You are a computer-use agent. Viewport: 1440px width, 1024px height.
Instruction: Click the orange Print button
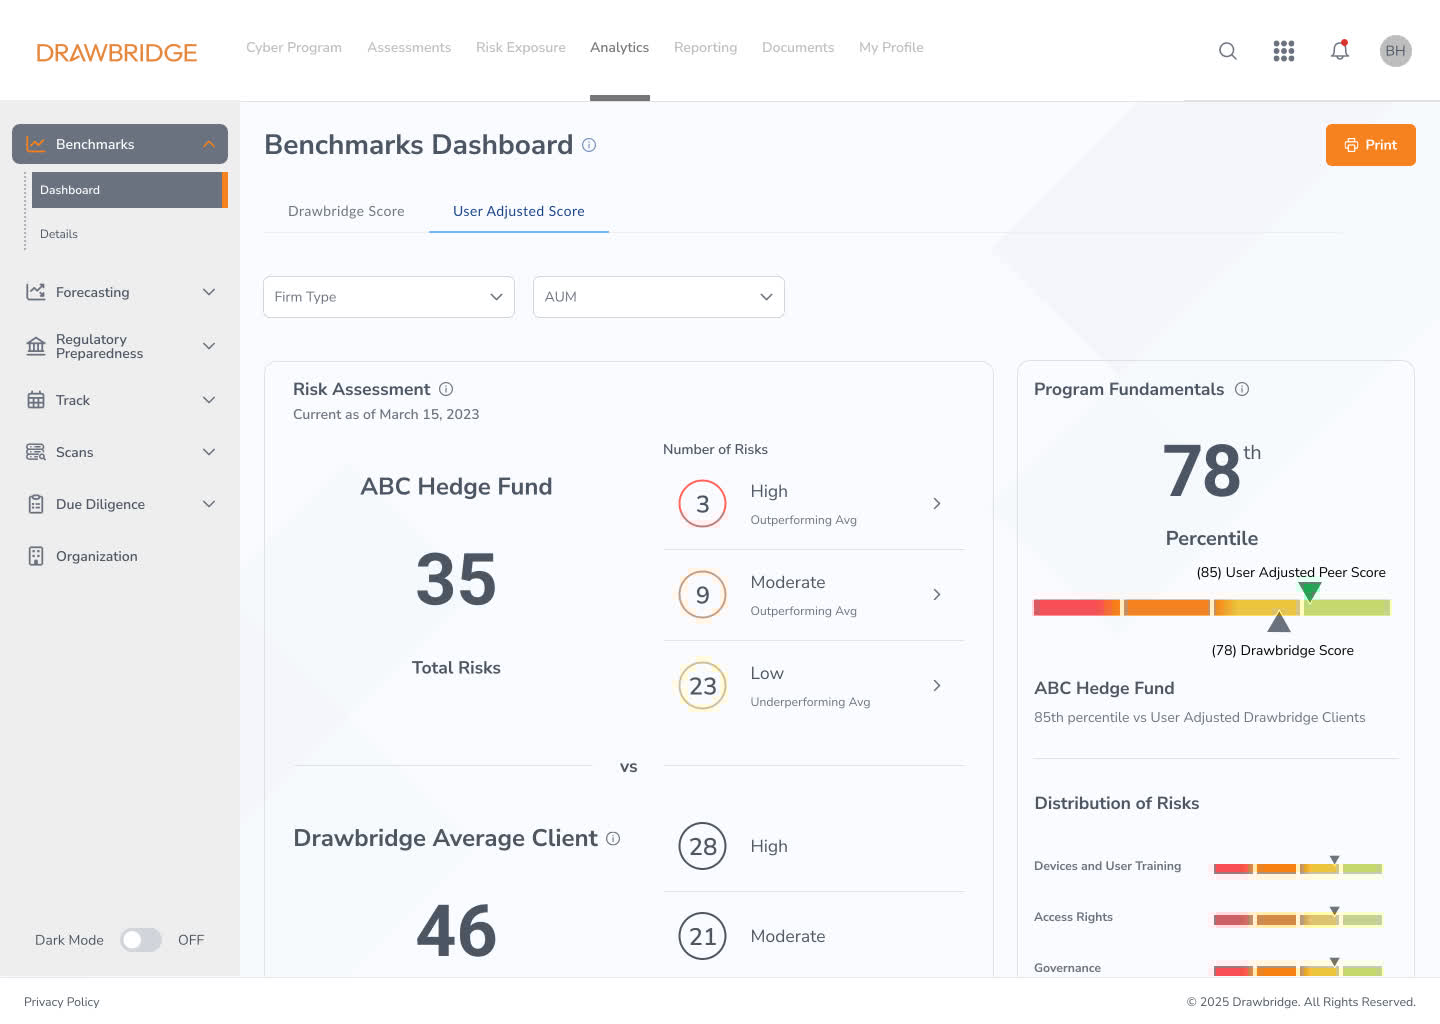tap(1370, 145)
